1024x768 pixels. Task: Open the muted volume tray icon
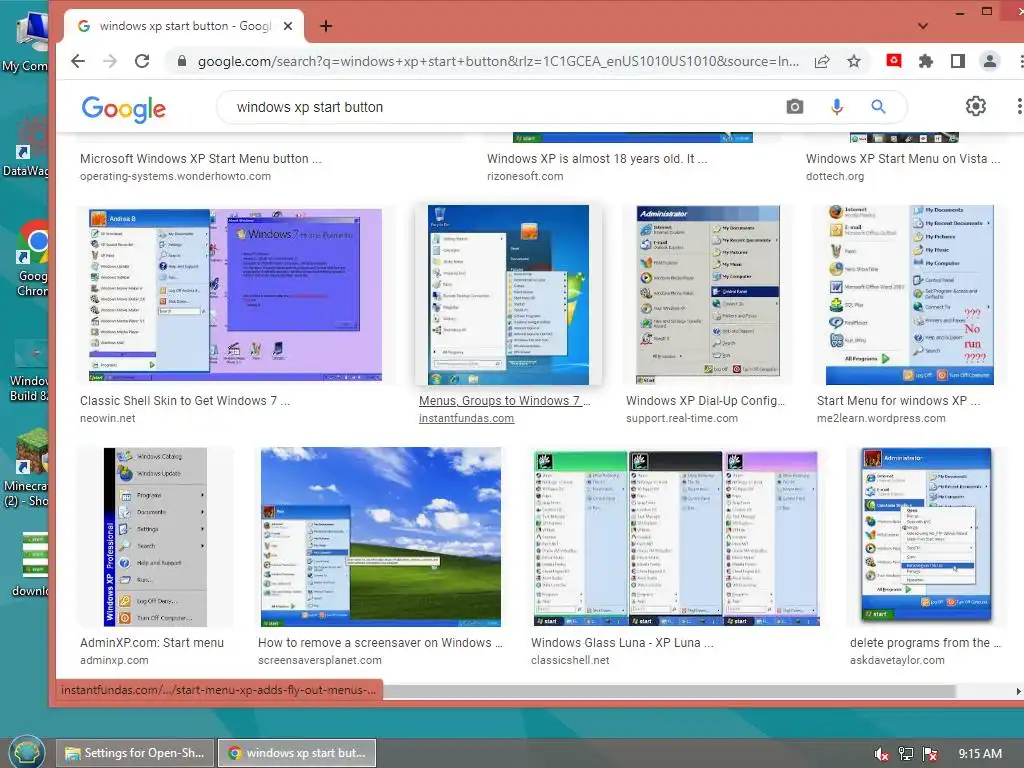tap(882, 754)
